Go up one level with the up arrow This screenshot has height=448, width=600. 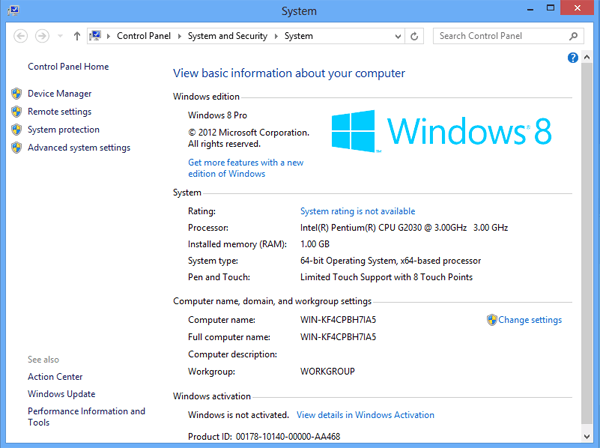click(77, 36)
